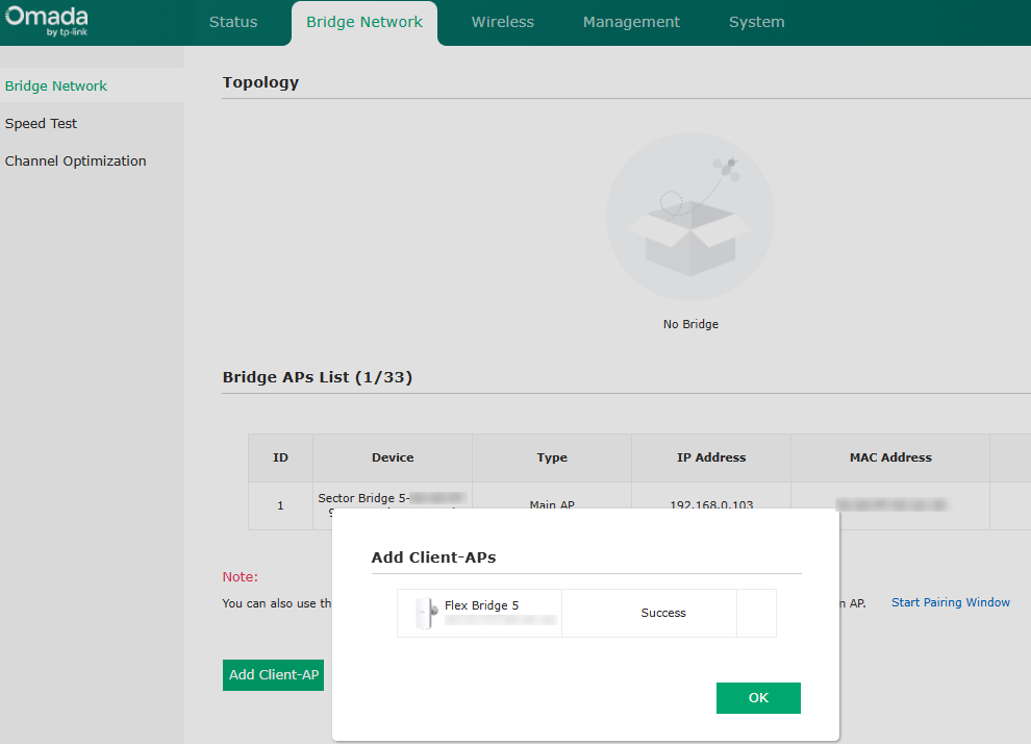This screenshot has height=744, width=1031.
Task: Open Channel Optimization in the sidebar
Action: (76, 161)
